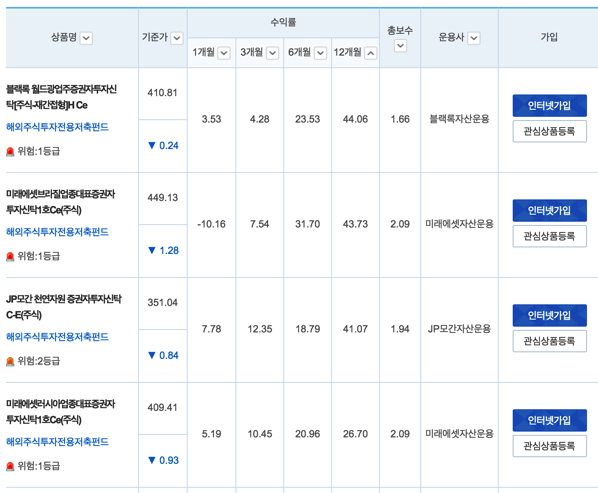Open JP모간 천연자원 증권자투자신탁 fund name
The width and height of the screenshot is (598, 493).
[64, 307]
